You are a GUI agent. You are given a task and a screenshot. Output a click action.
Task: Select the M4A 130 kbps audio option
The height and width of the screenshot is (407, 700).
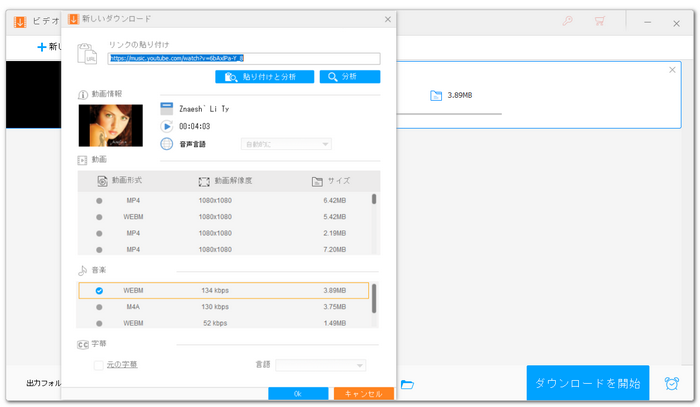(x=99, y=307)
